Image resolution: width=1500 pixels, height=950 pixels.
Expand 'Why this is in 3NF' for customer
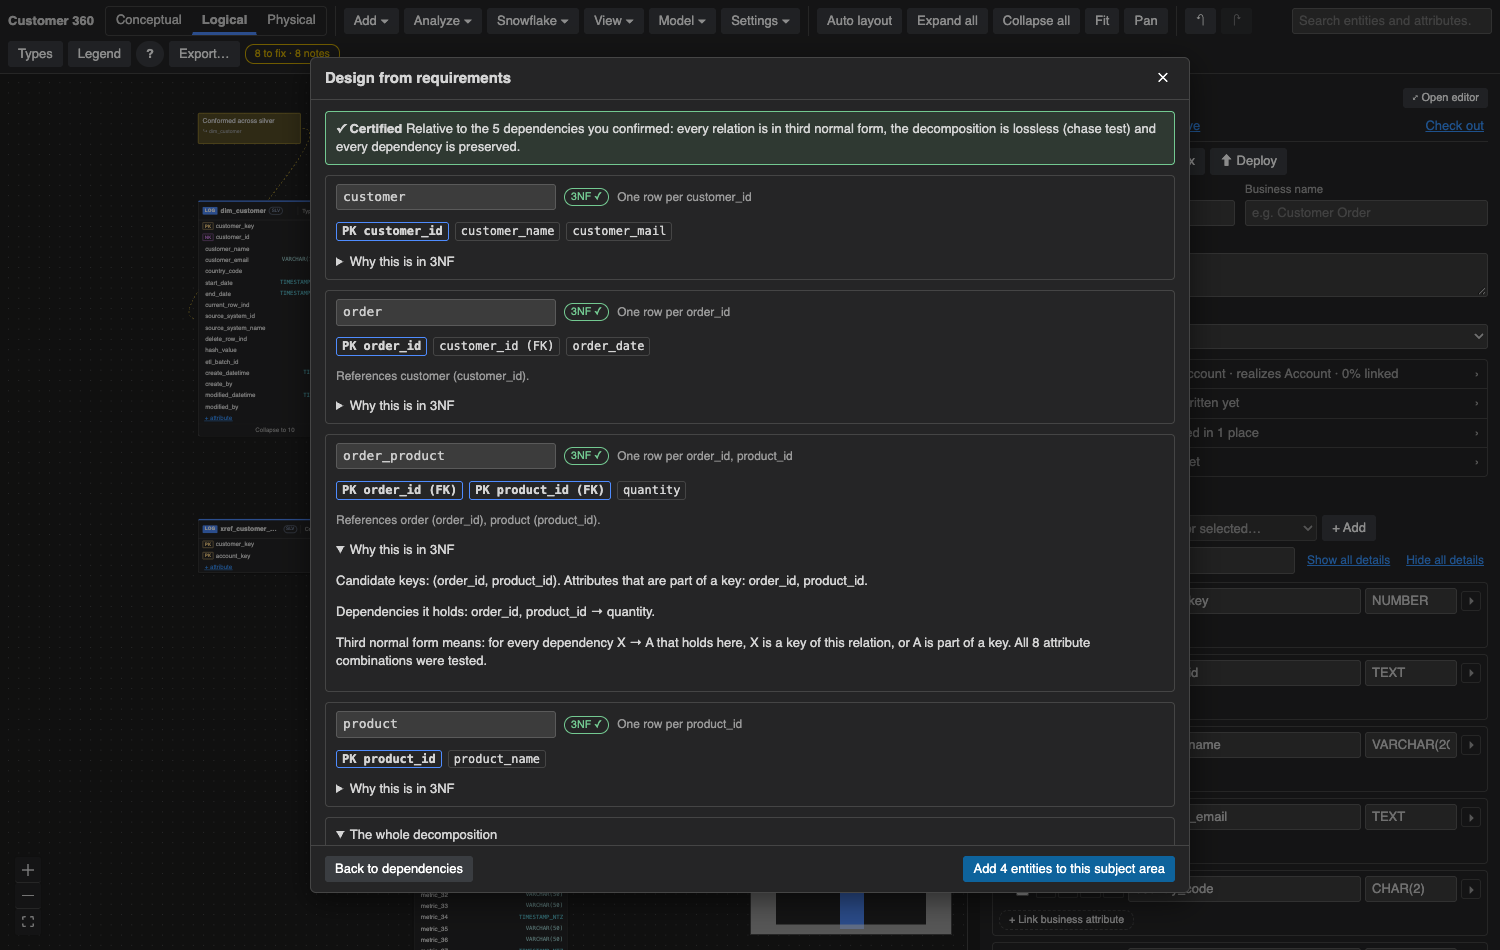(395, 262)
